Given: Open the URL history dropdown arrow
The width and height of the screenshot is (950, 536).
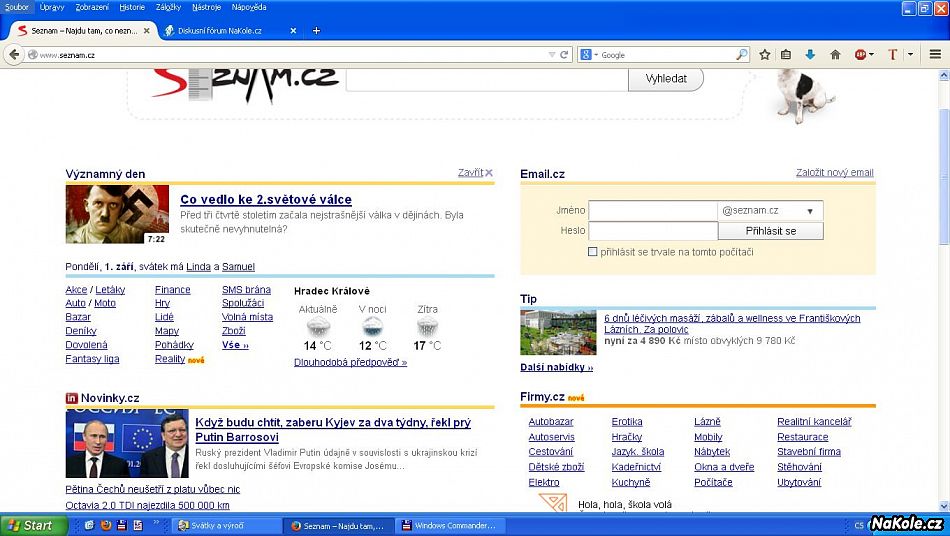Looking at the screenshot, I should click(551, 55).
